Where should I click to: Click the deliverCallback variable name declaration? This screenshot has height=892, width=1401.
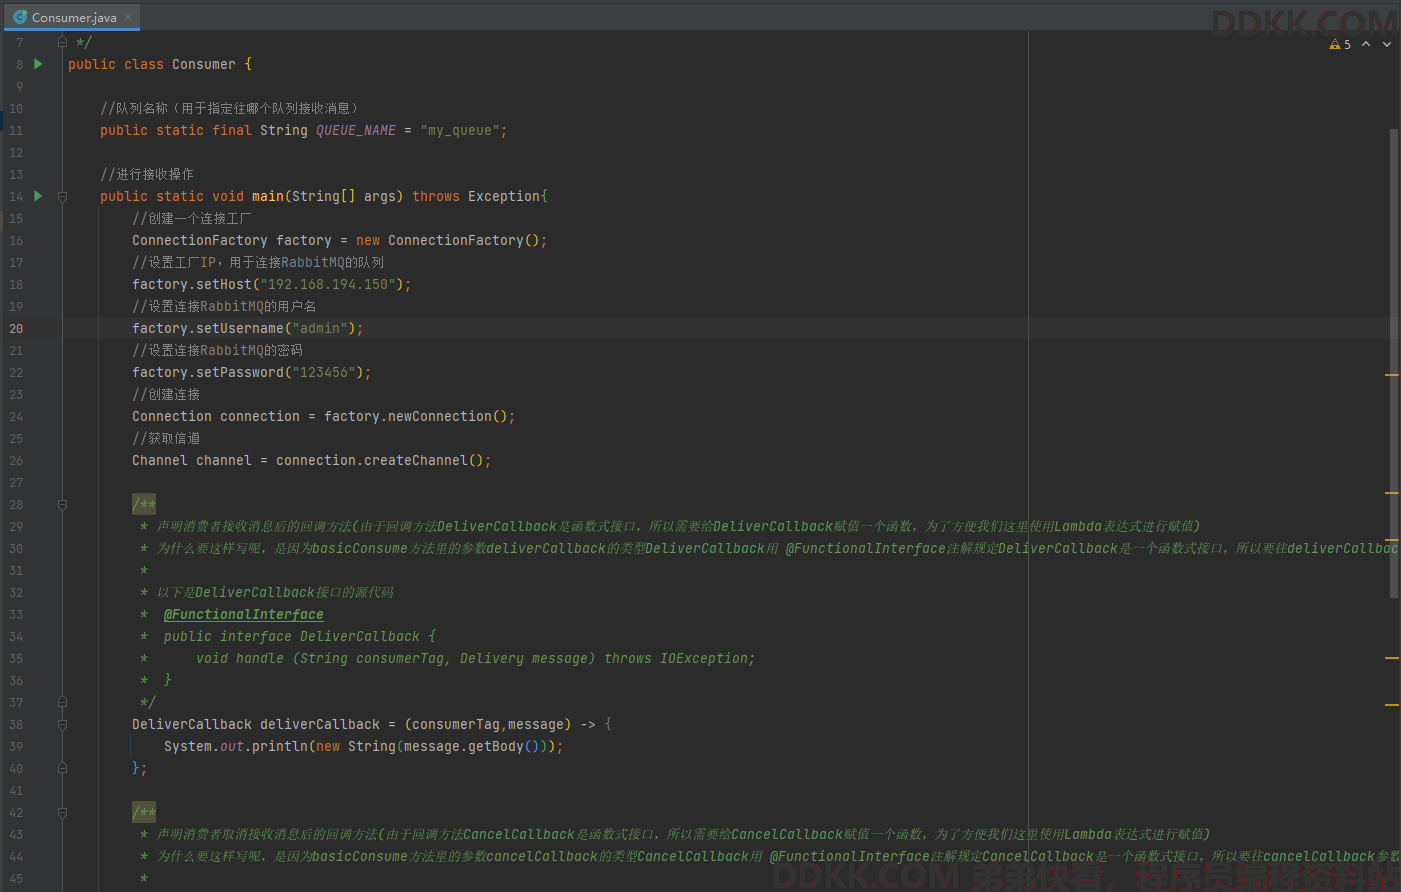[320, 724]
